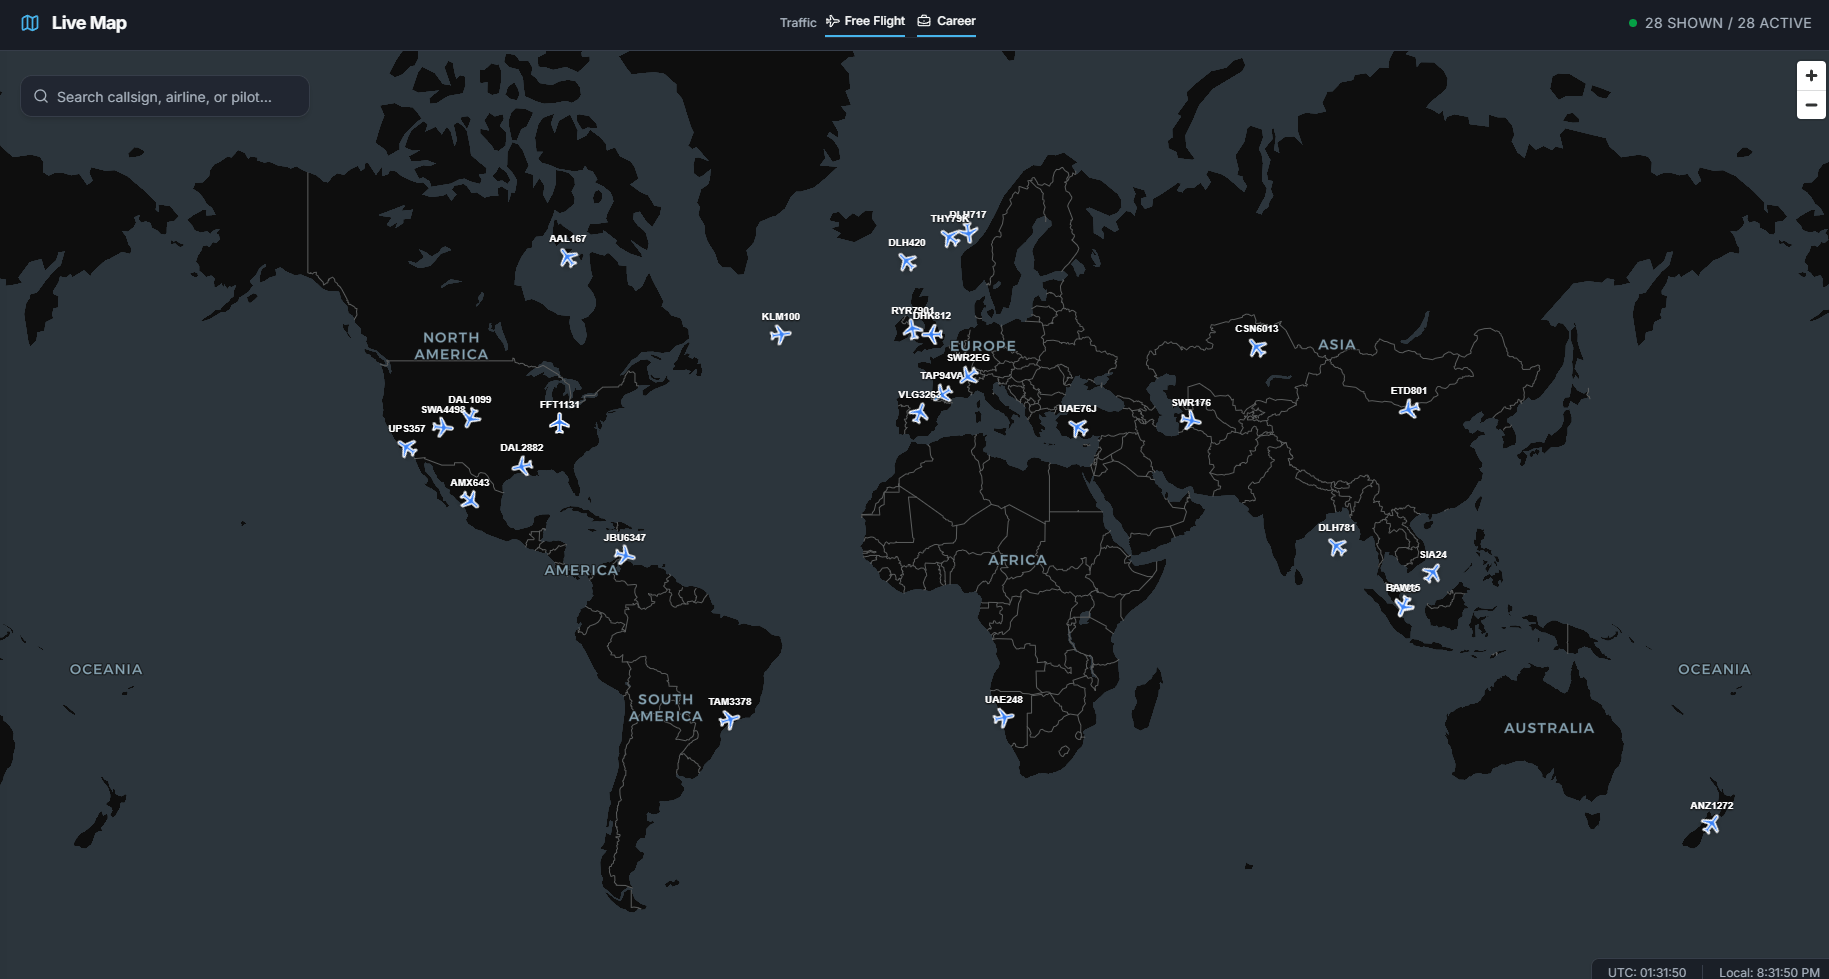Select the UPS357 aircraft near California
The height and width of the screenshot is (979, 1829).
pos(407,448)
